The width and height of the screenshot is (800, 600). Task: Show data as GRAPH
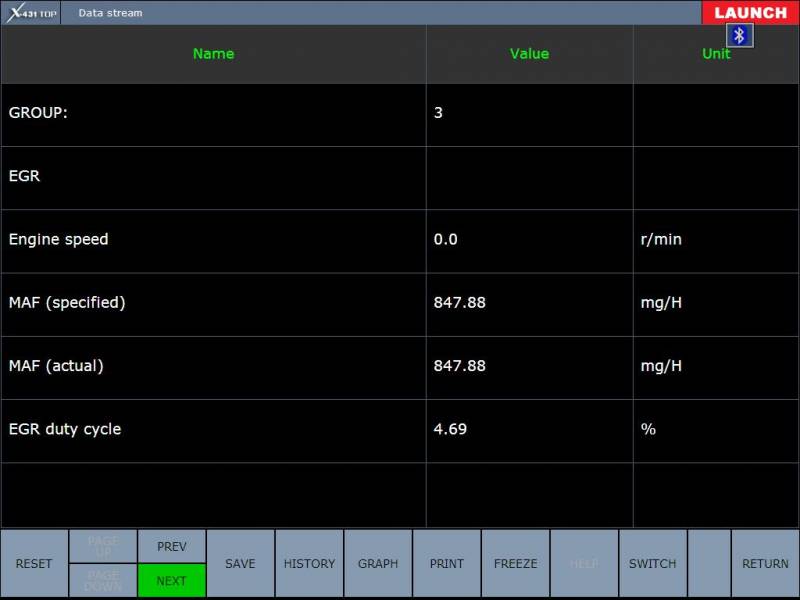coord(378,564)
